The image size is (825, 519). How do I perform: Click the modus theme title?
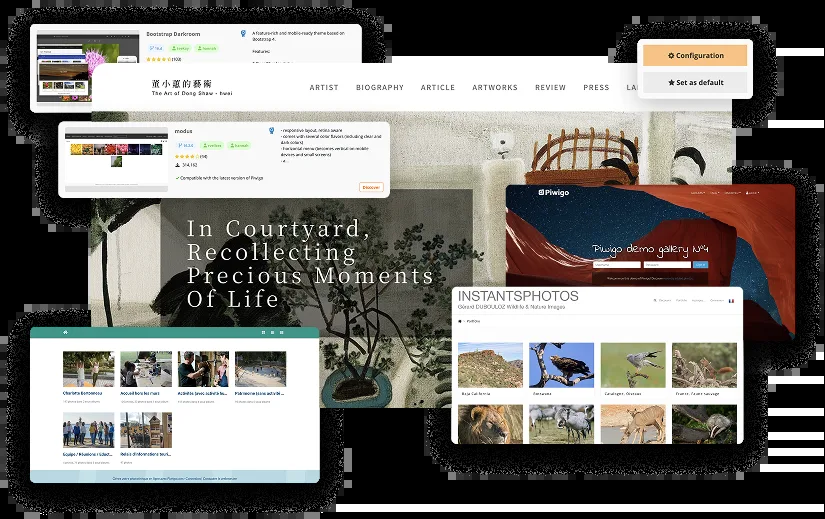click(x=184, y=131)
